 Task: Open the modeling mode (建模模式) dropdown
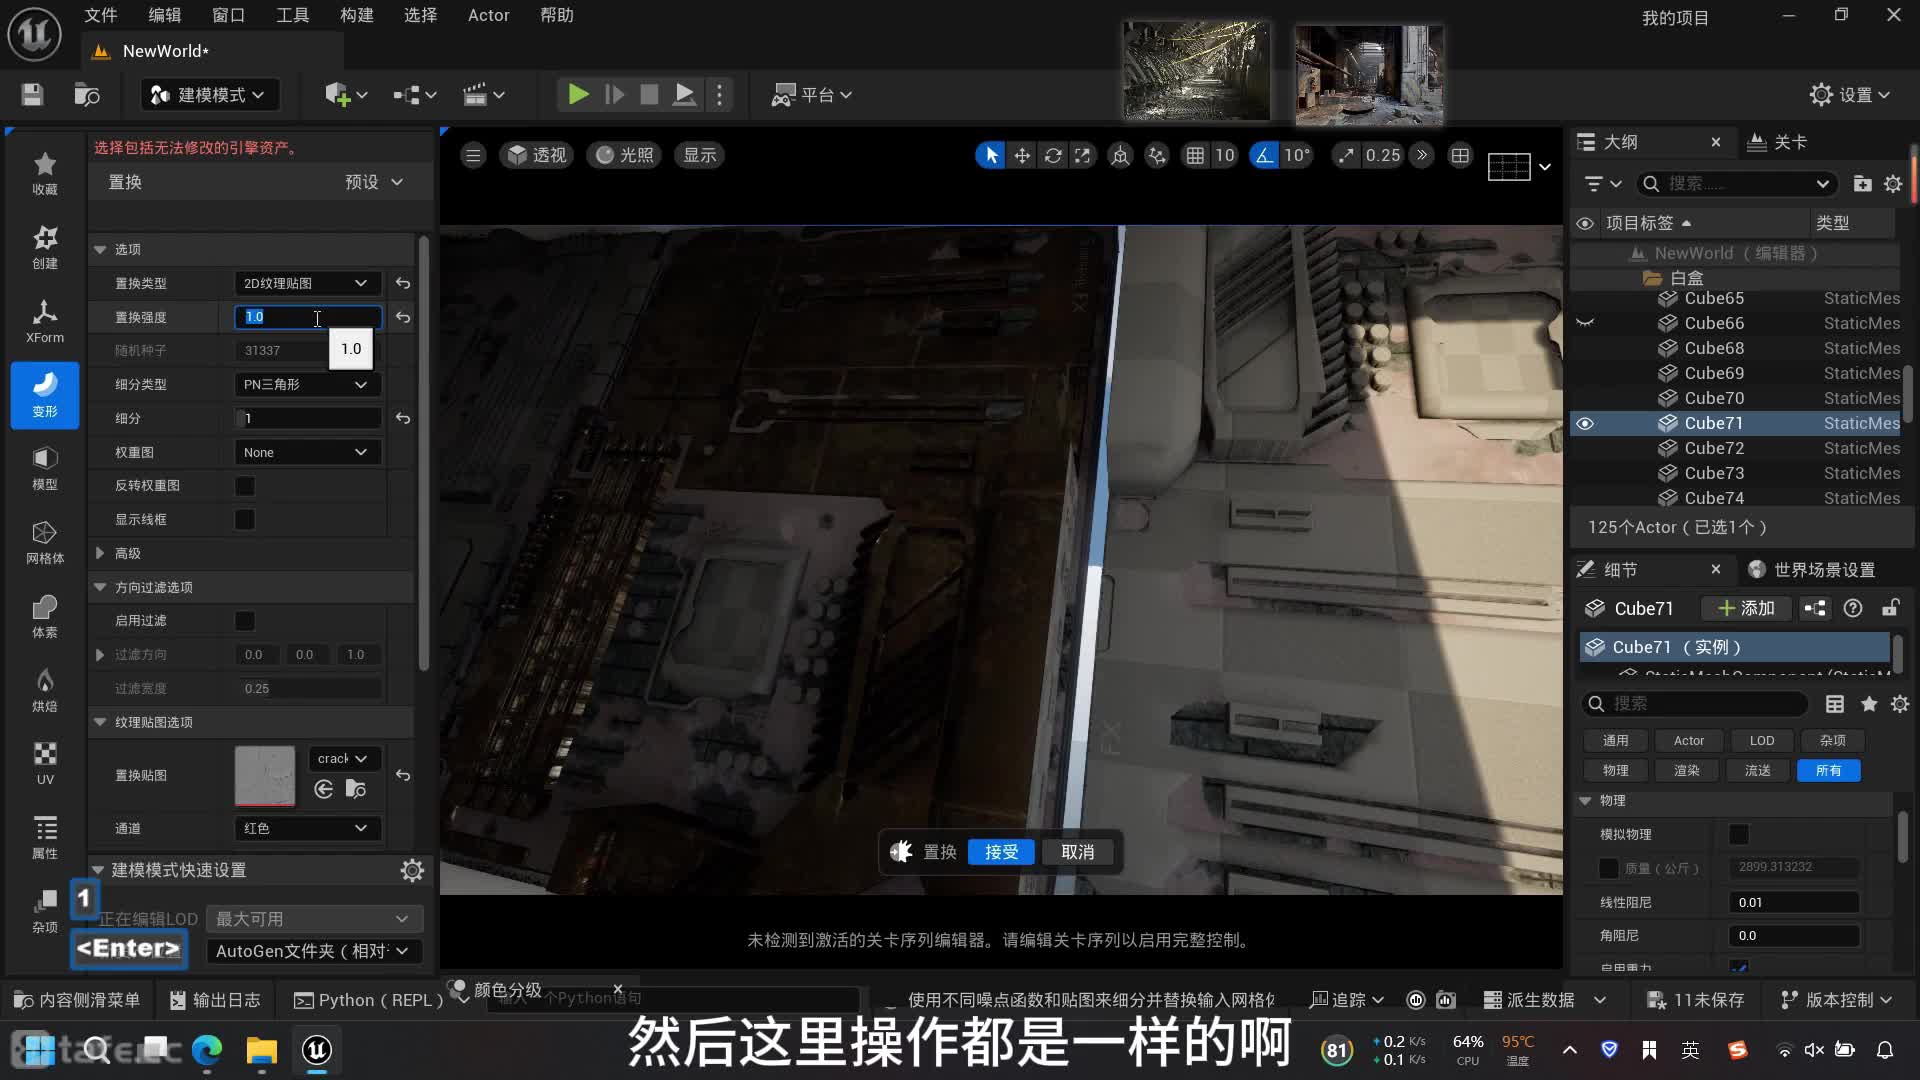208,95
